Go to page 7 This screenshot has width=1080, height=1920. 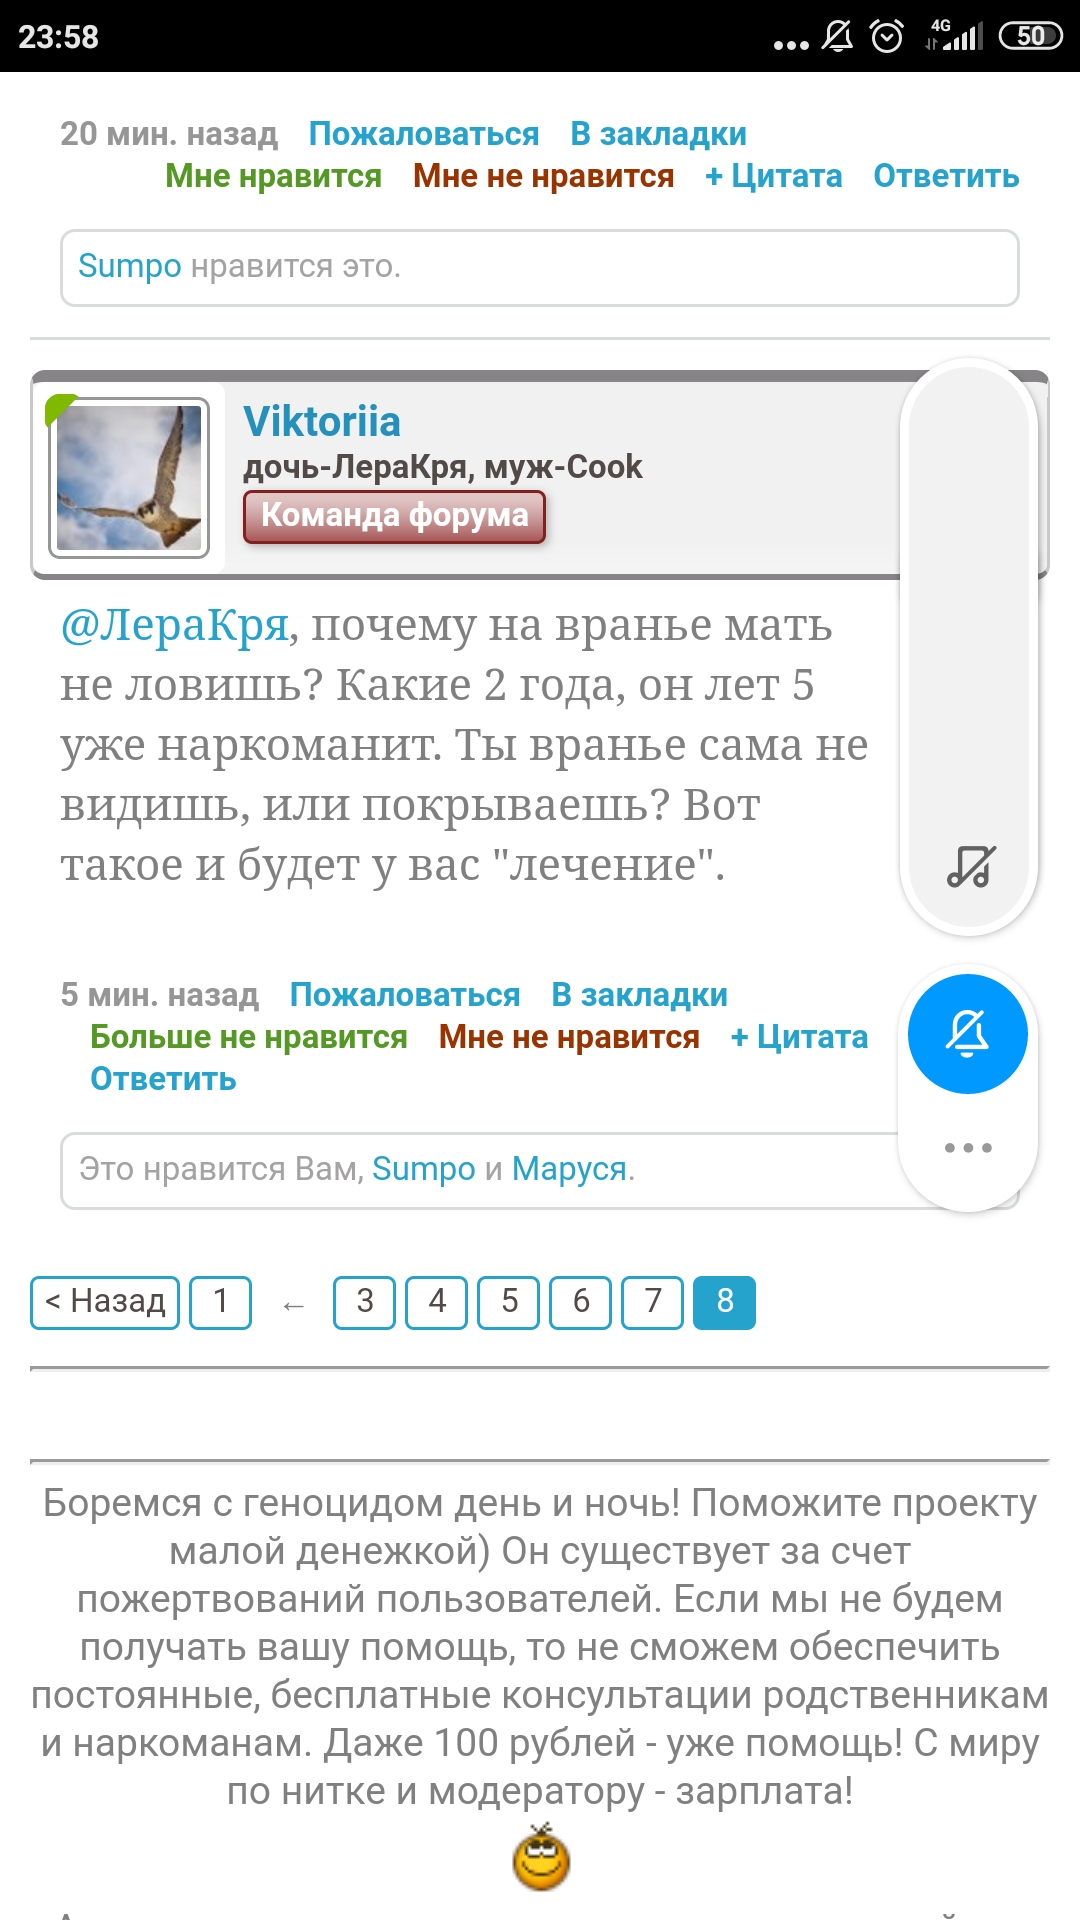coord(652,1302)
